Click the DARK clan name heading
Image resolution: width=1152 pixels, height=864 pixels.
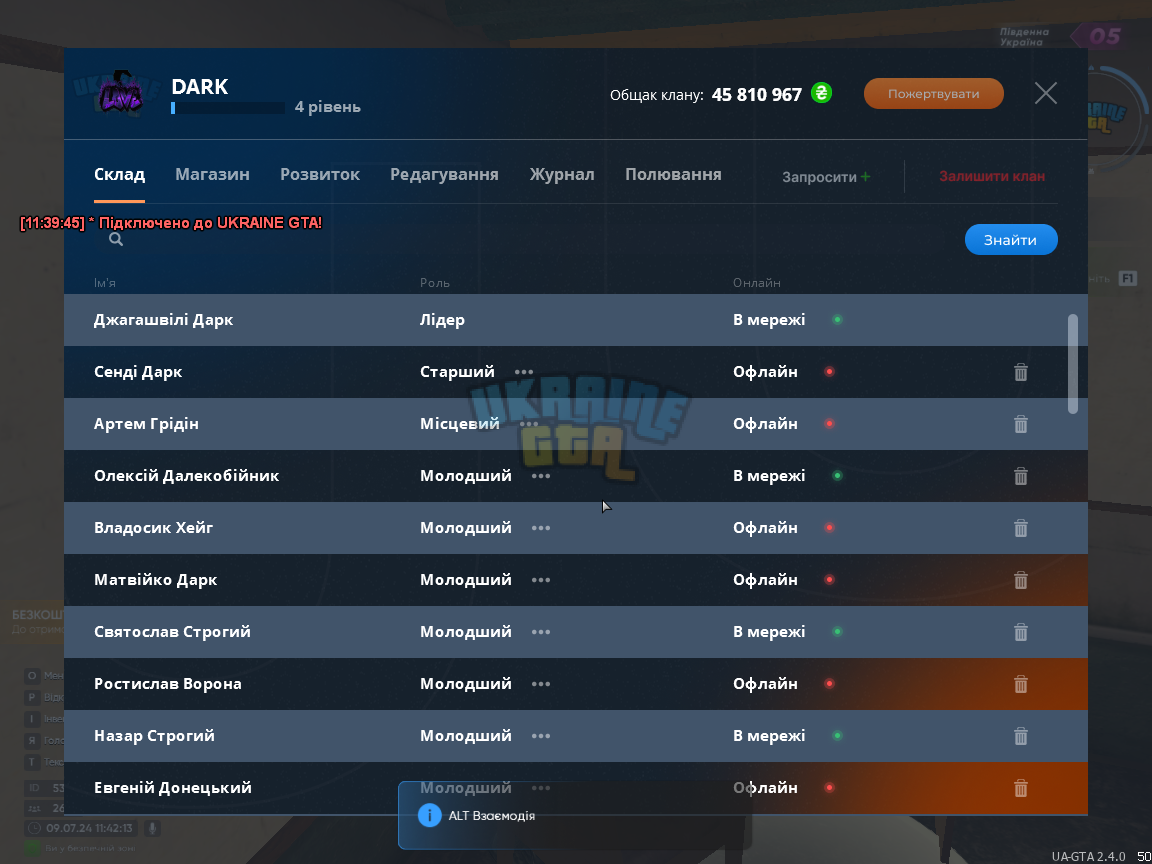[x=200, y=87]
